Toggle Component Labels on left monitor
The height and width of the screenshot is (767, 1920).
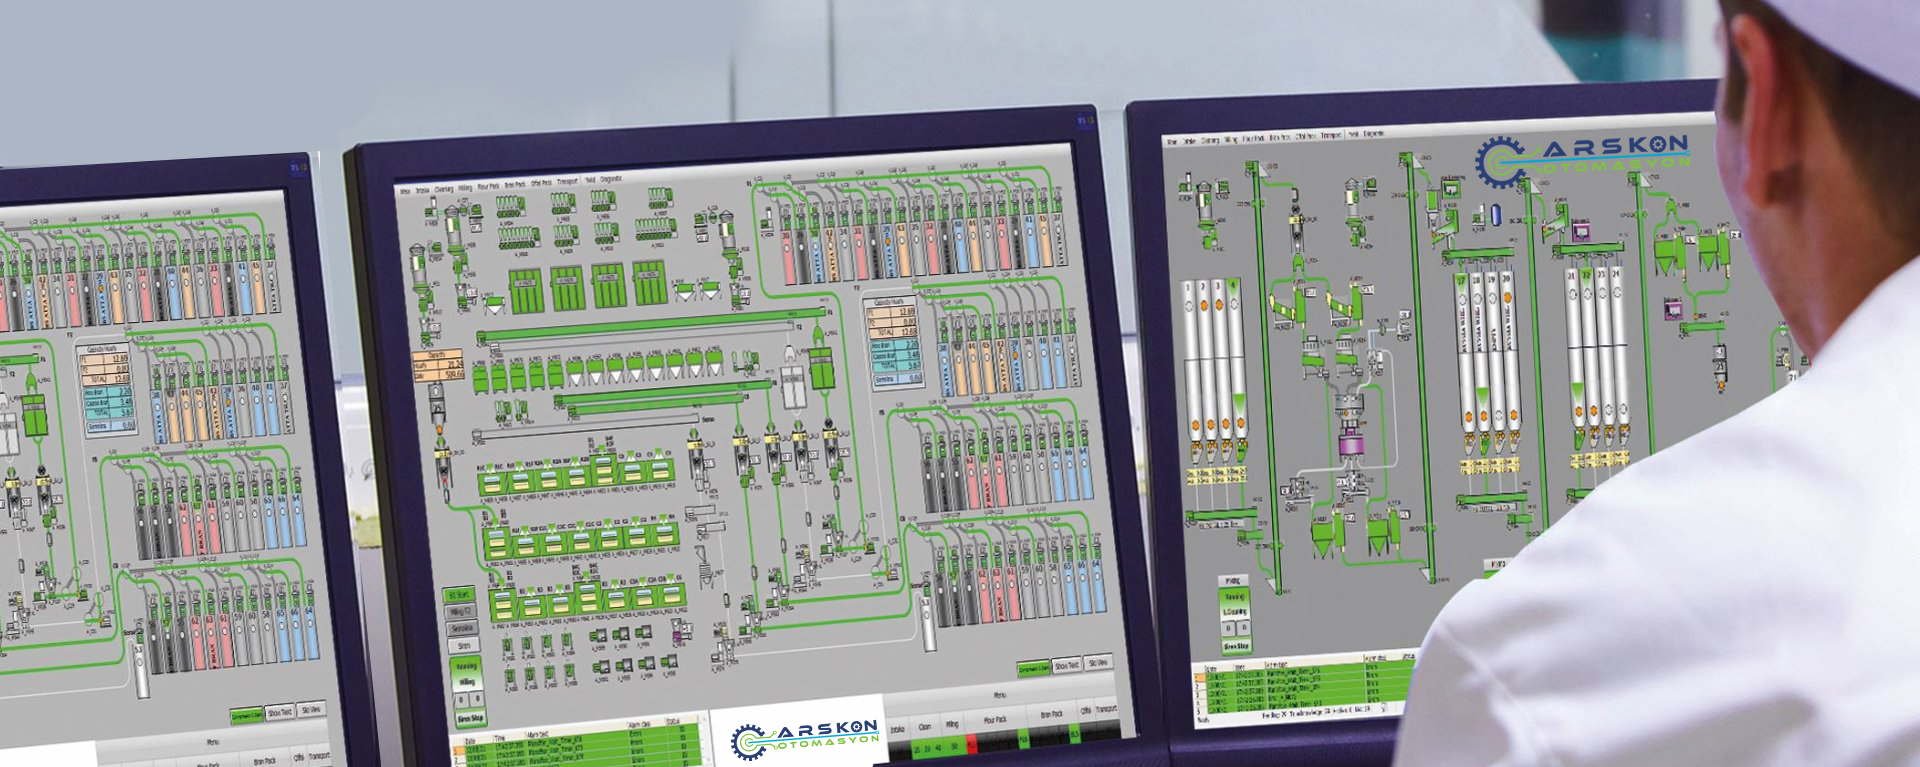click(247, 715)
